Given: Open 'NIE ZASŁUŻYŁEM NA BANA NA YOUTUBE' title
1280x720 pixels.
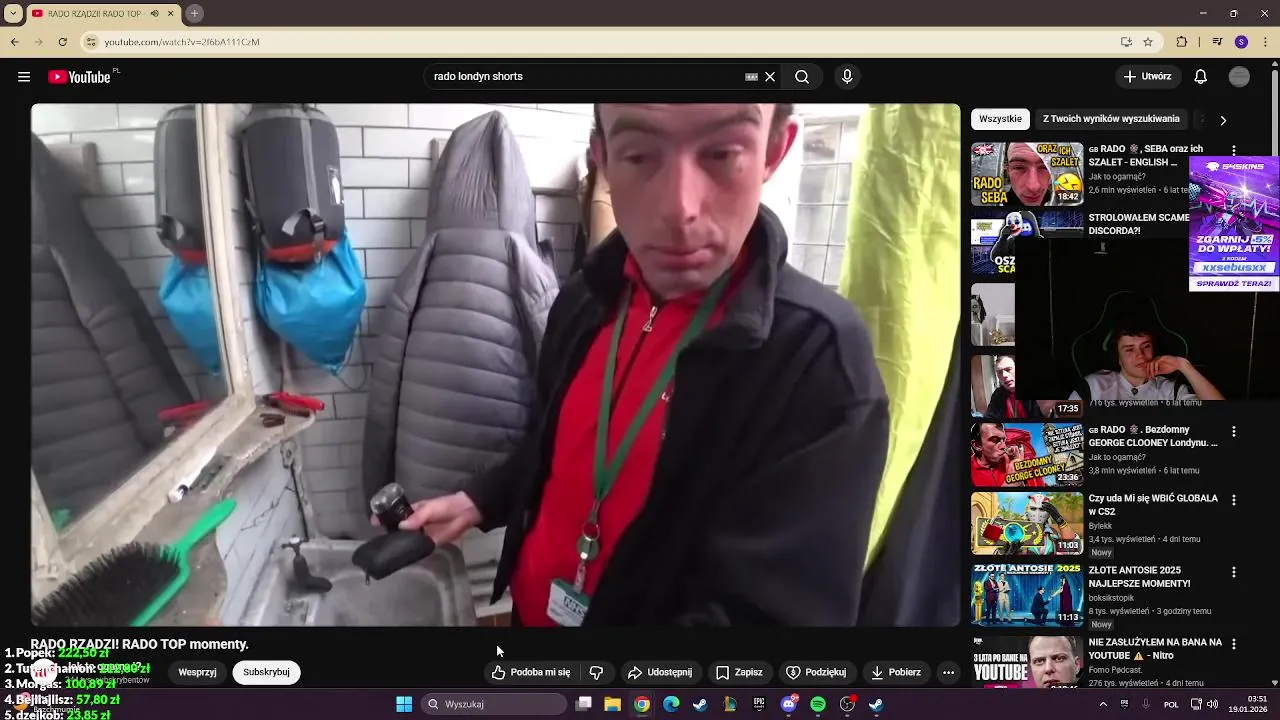Looking at the screenshot, I should pyautogui.click(x=1155, y=649).
